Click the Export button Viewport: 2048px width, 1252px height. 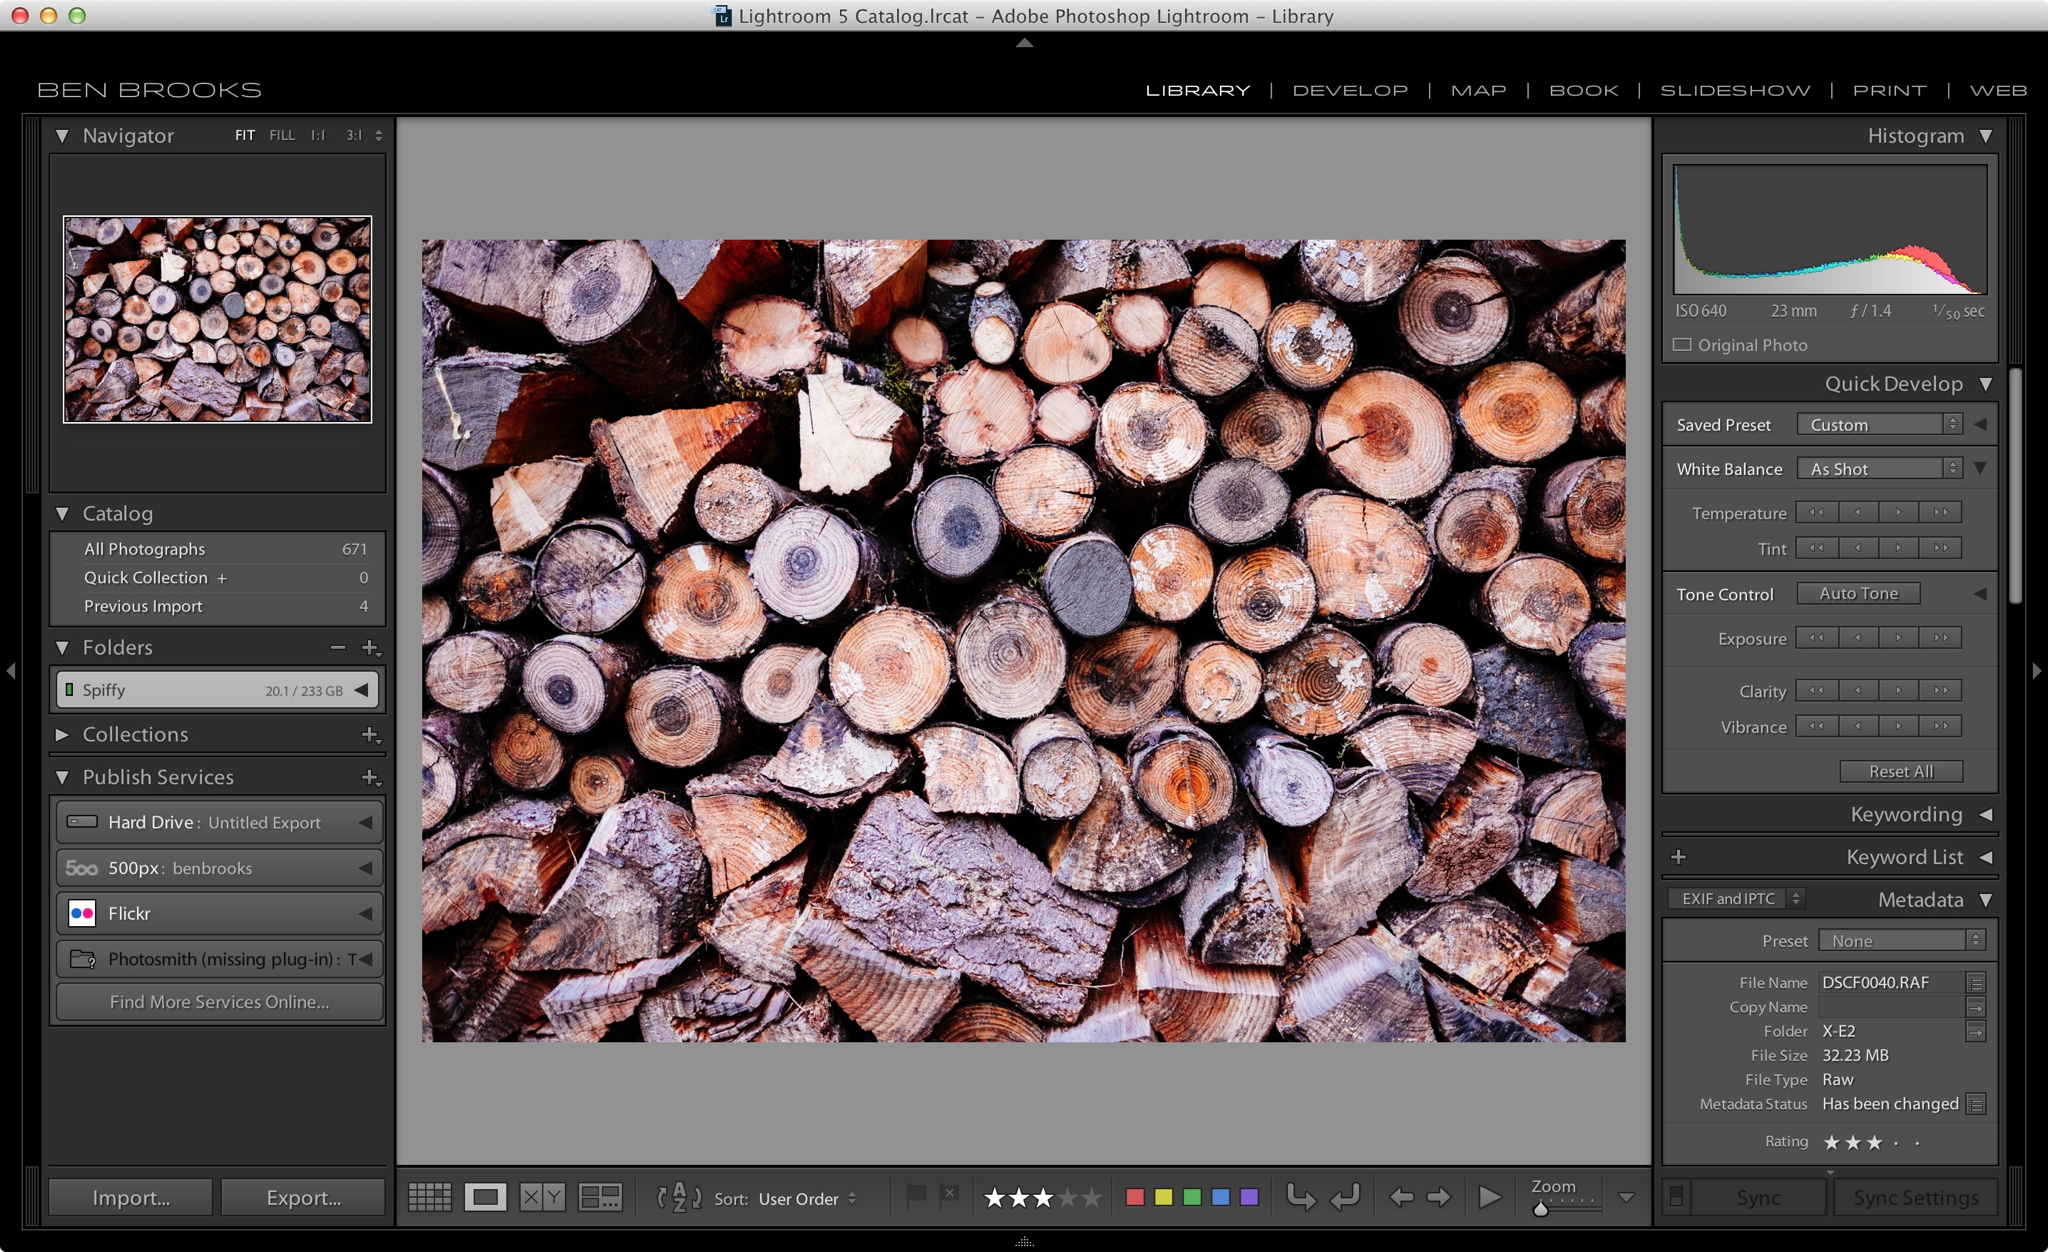303,1196
